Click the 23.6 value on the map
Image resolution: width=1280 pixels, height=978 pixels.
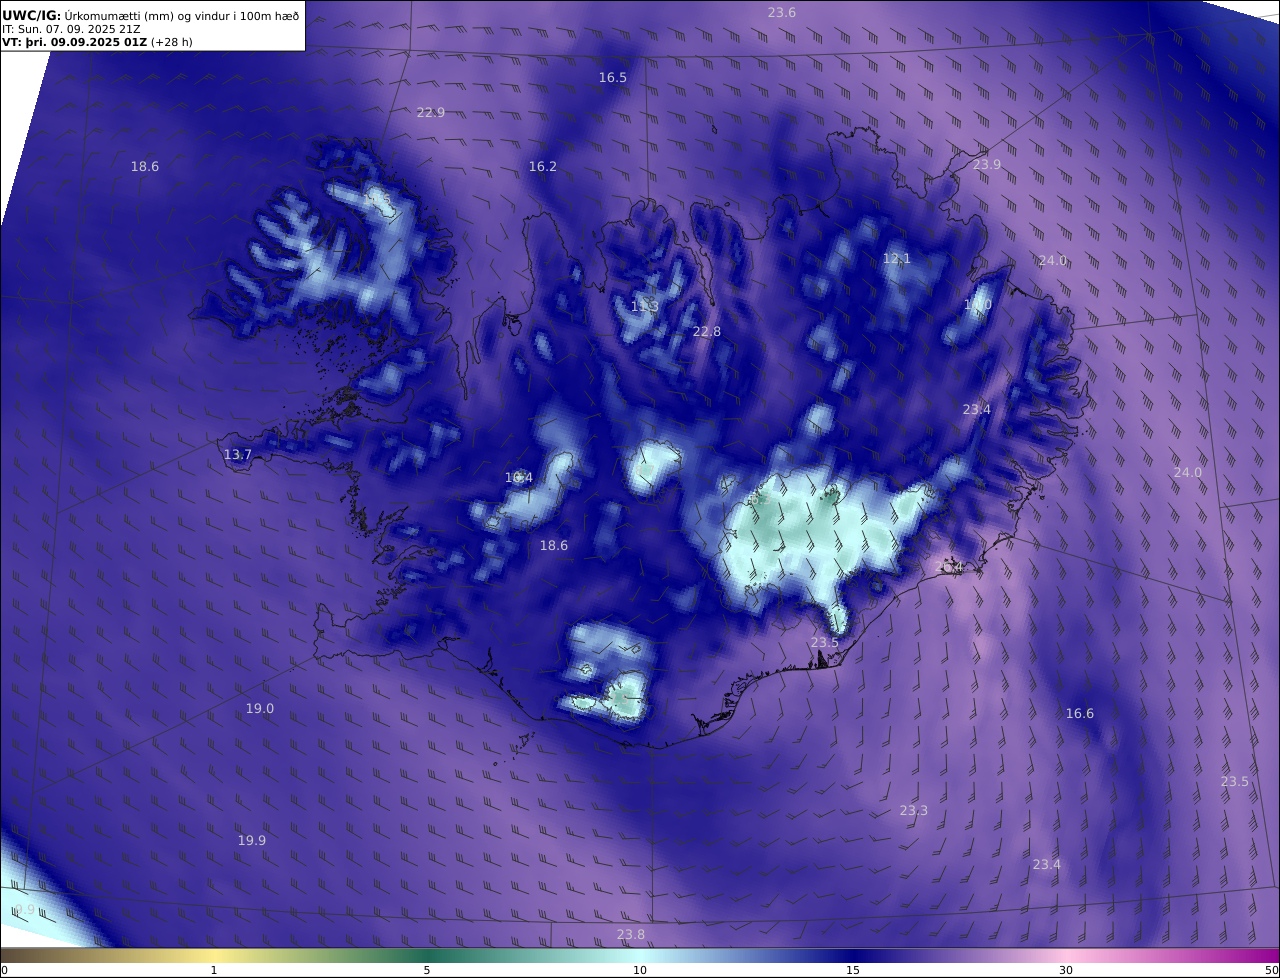[x=782, y=13]
